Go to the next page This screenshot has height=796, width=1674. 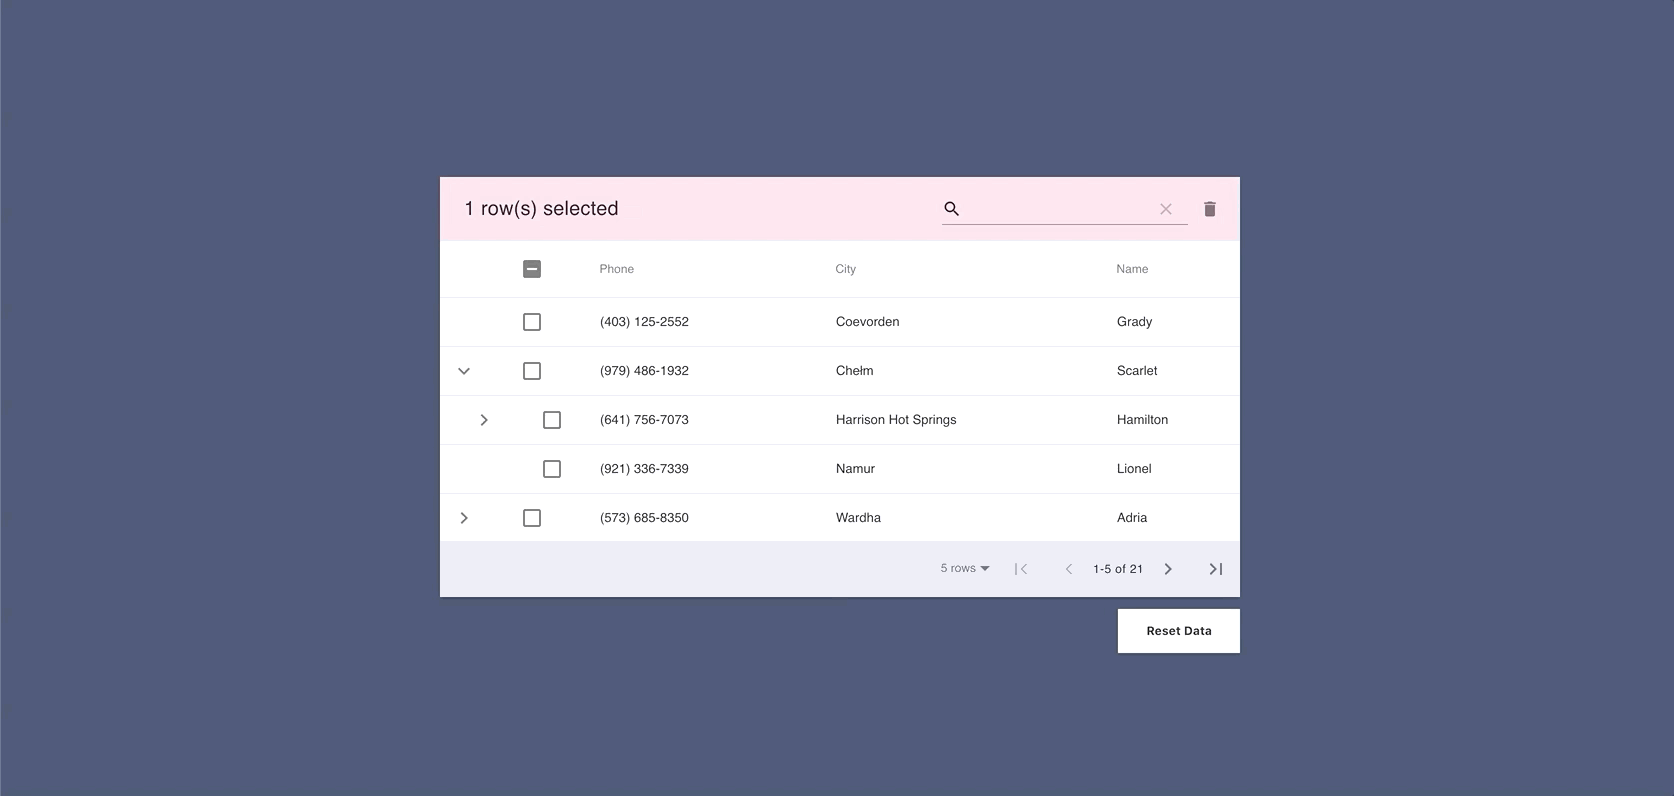[1168, 569]
